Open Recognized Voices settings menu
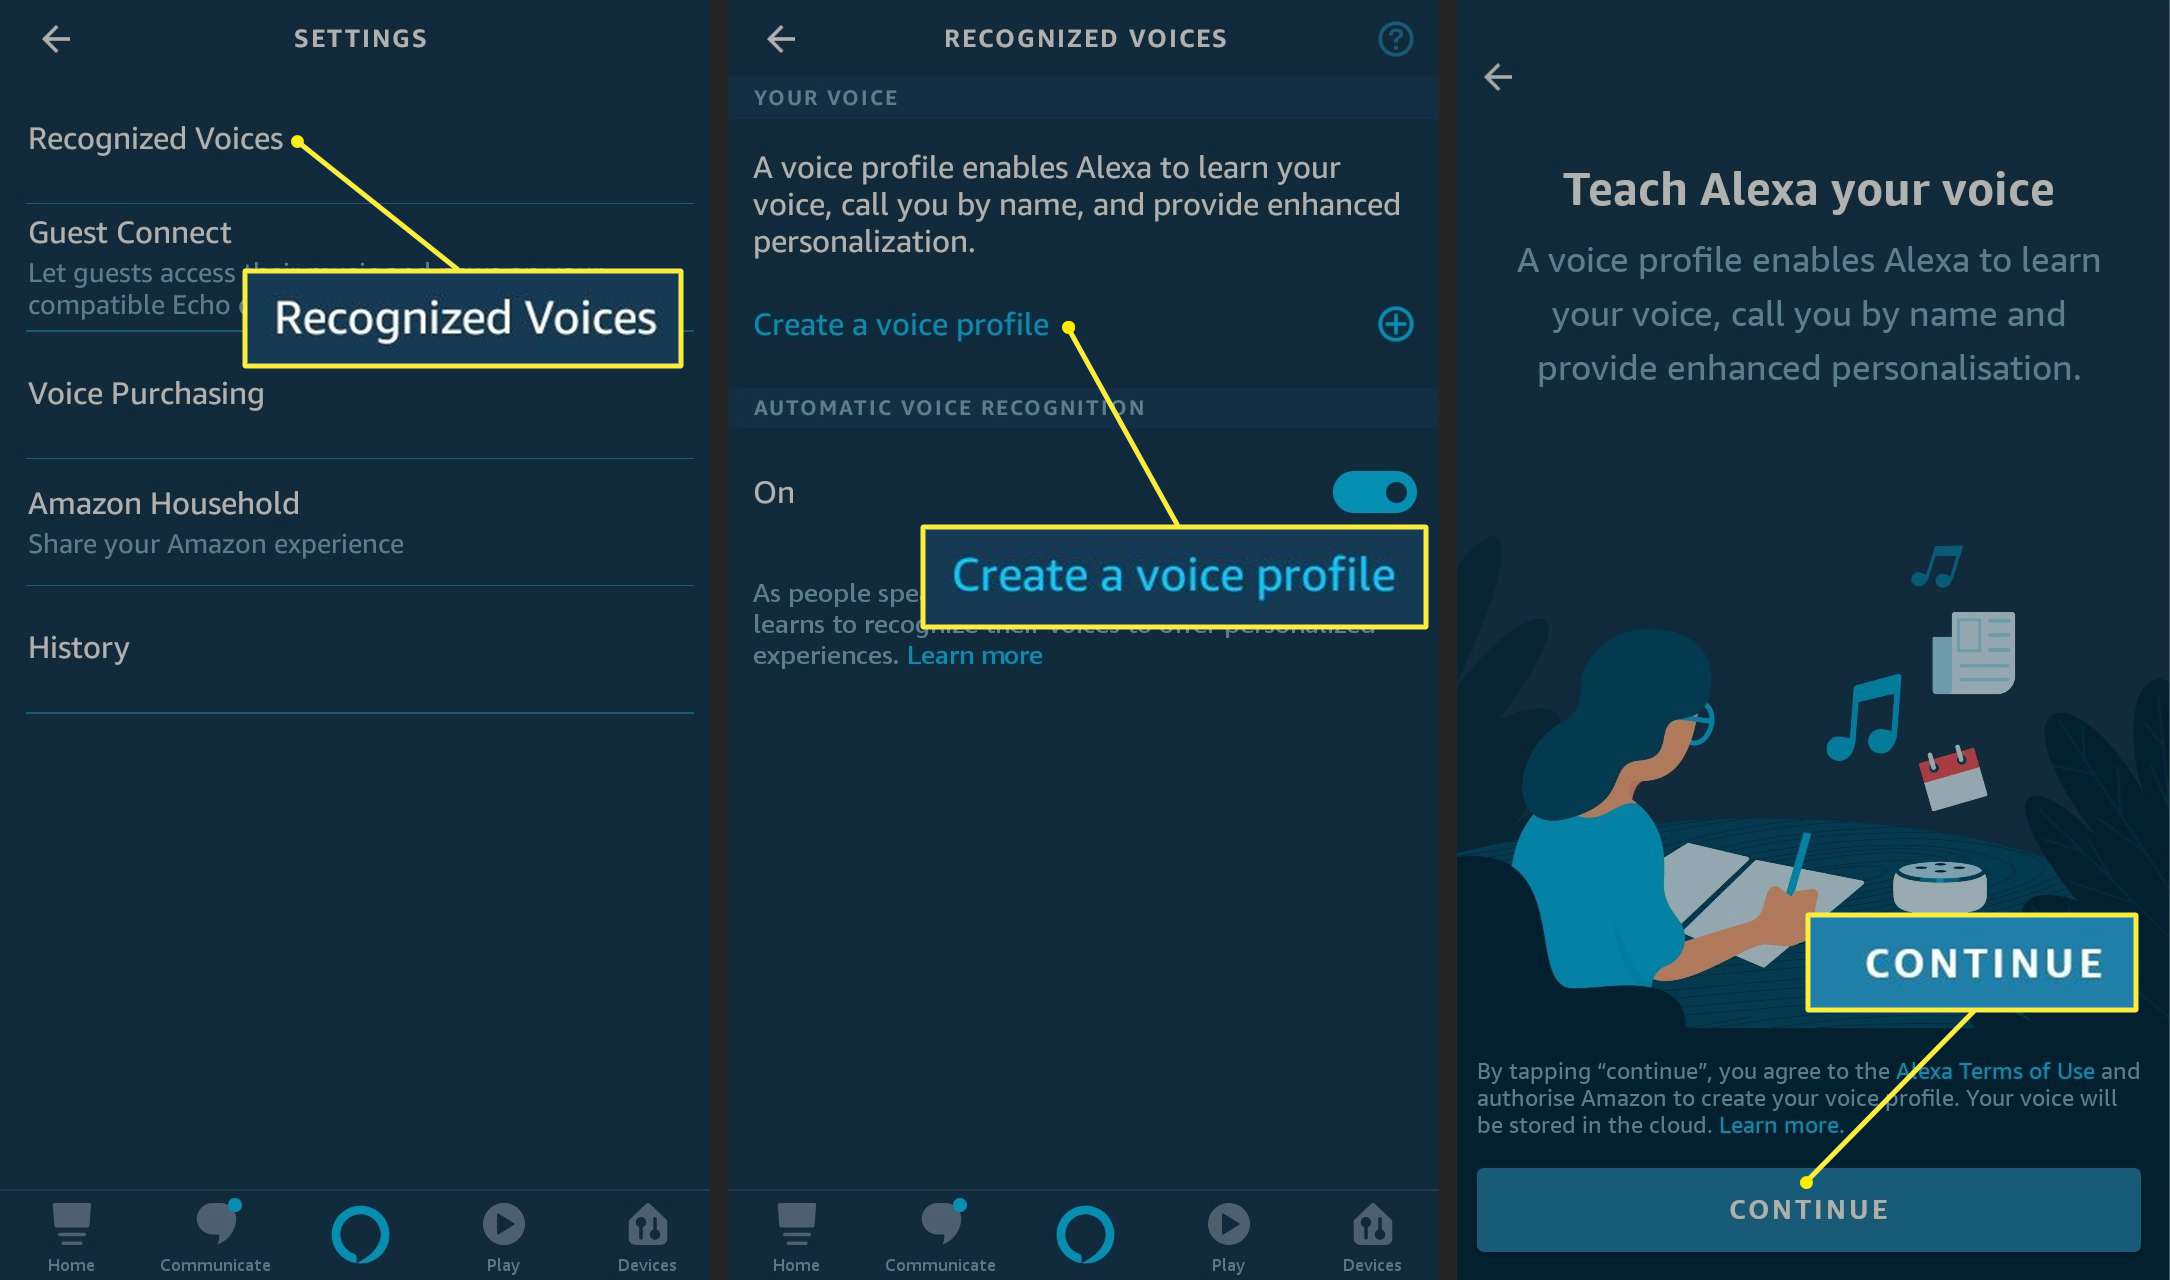The image size is (2170, 1280). click(x=155, y=137)
